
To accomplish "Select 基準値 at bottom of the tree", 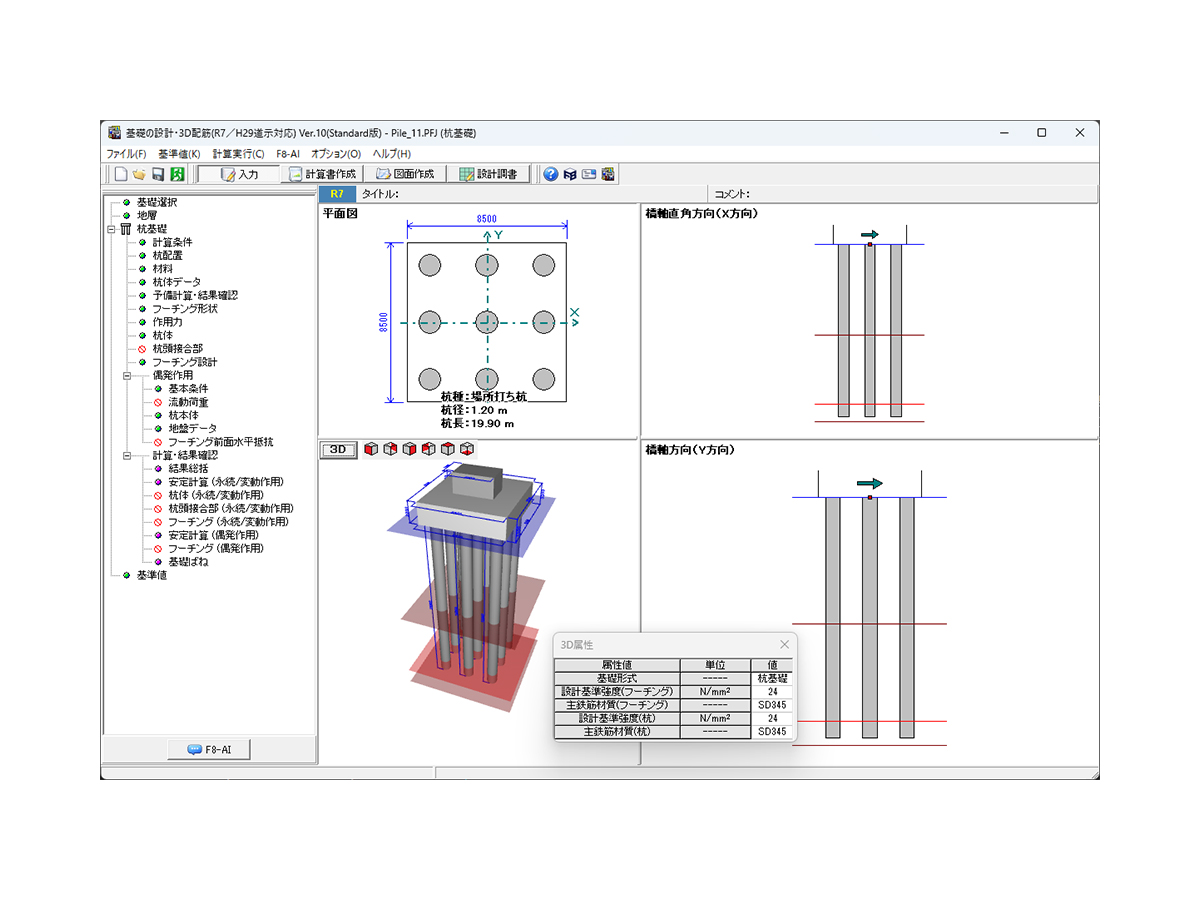I will [152, 575].
